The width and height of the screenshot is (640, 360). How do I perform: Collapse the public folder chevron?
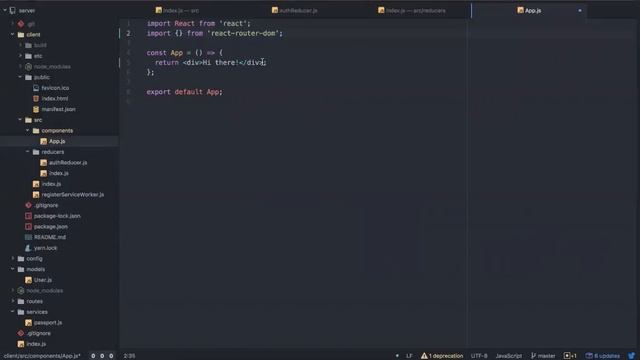pos(20,77)
